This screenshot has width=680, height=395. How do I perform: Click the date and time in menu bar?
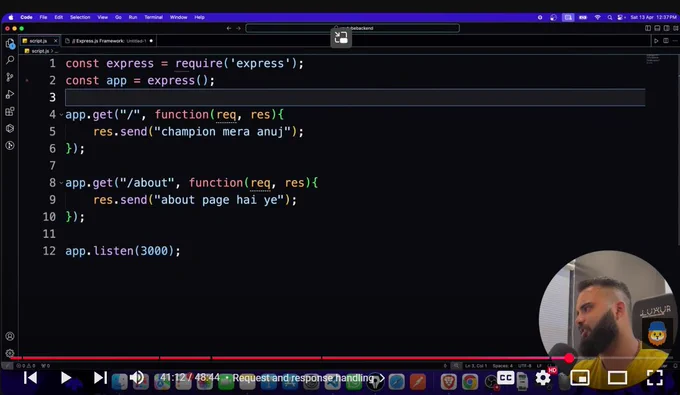click(x=653, y=17)
